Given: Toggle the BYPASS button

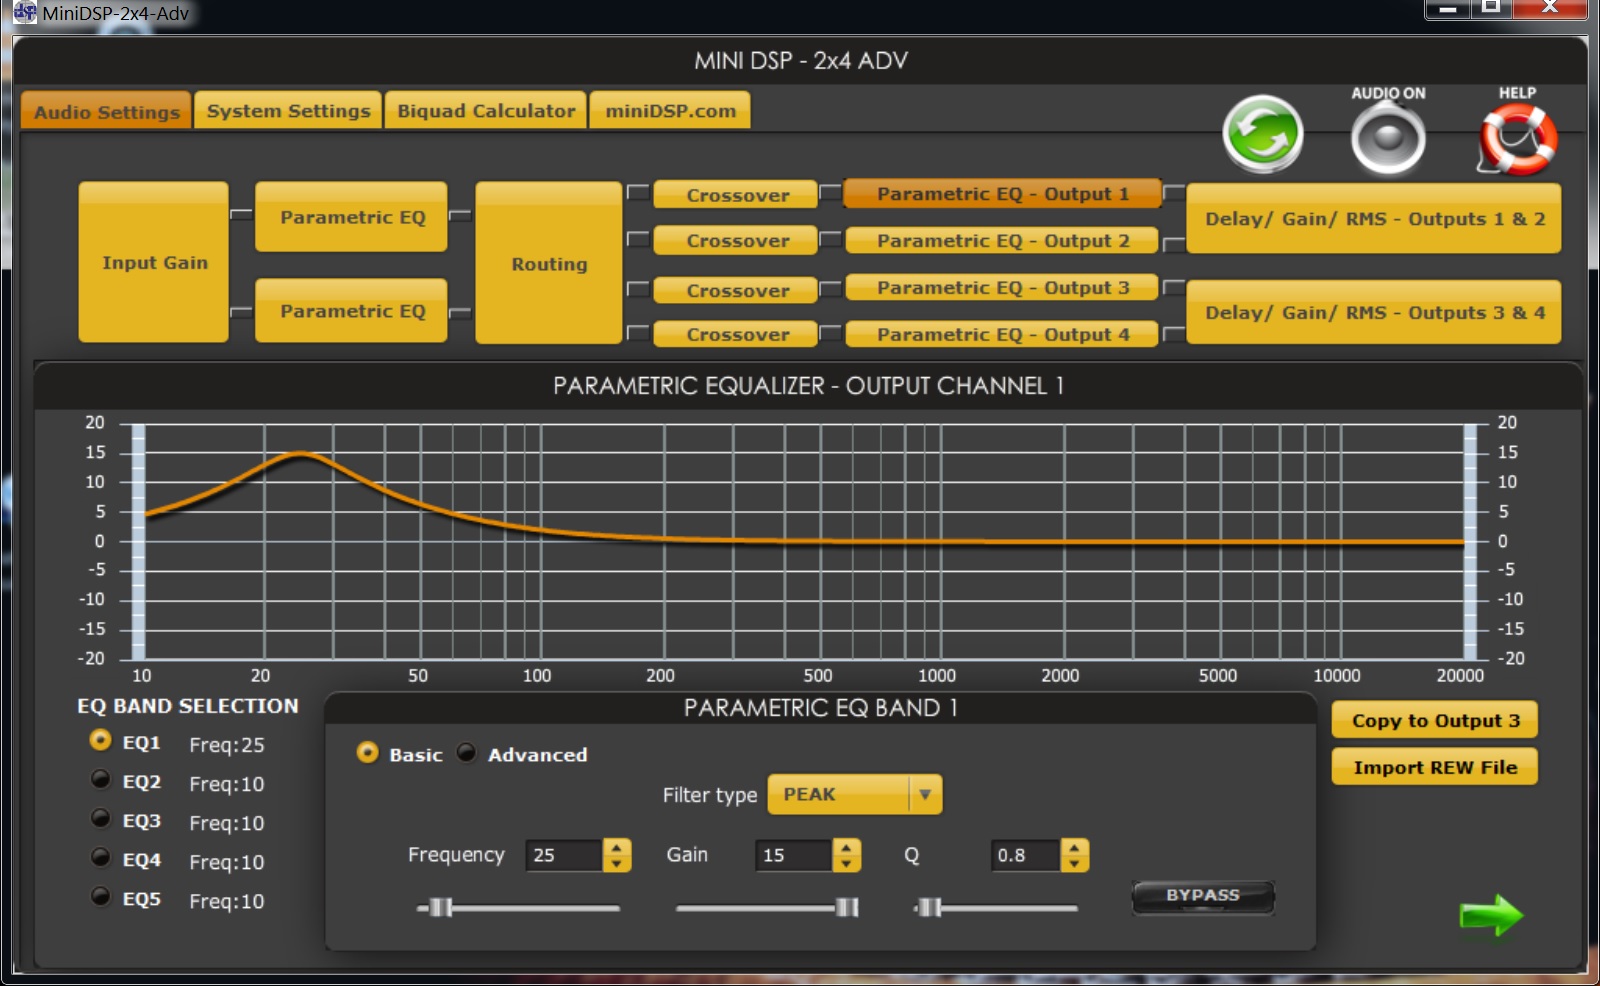Looking at the screenshot, I should click(1203, 896).
